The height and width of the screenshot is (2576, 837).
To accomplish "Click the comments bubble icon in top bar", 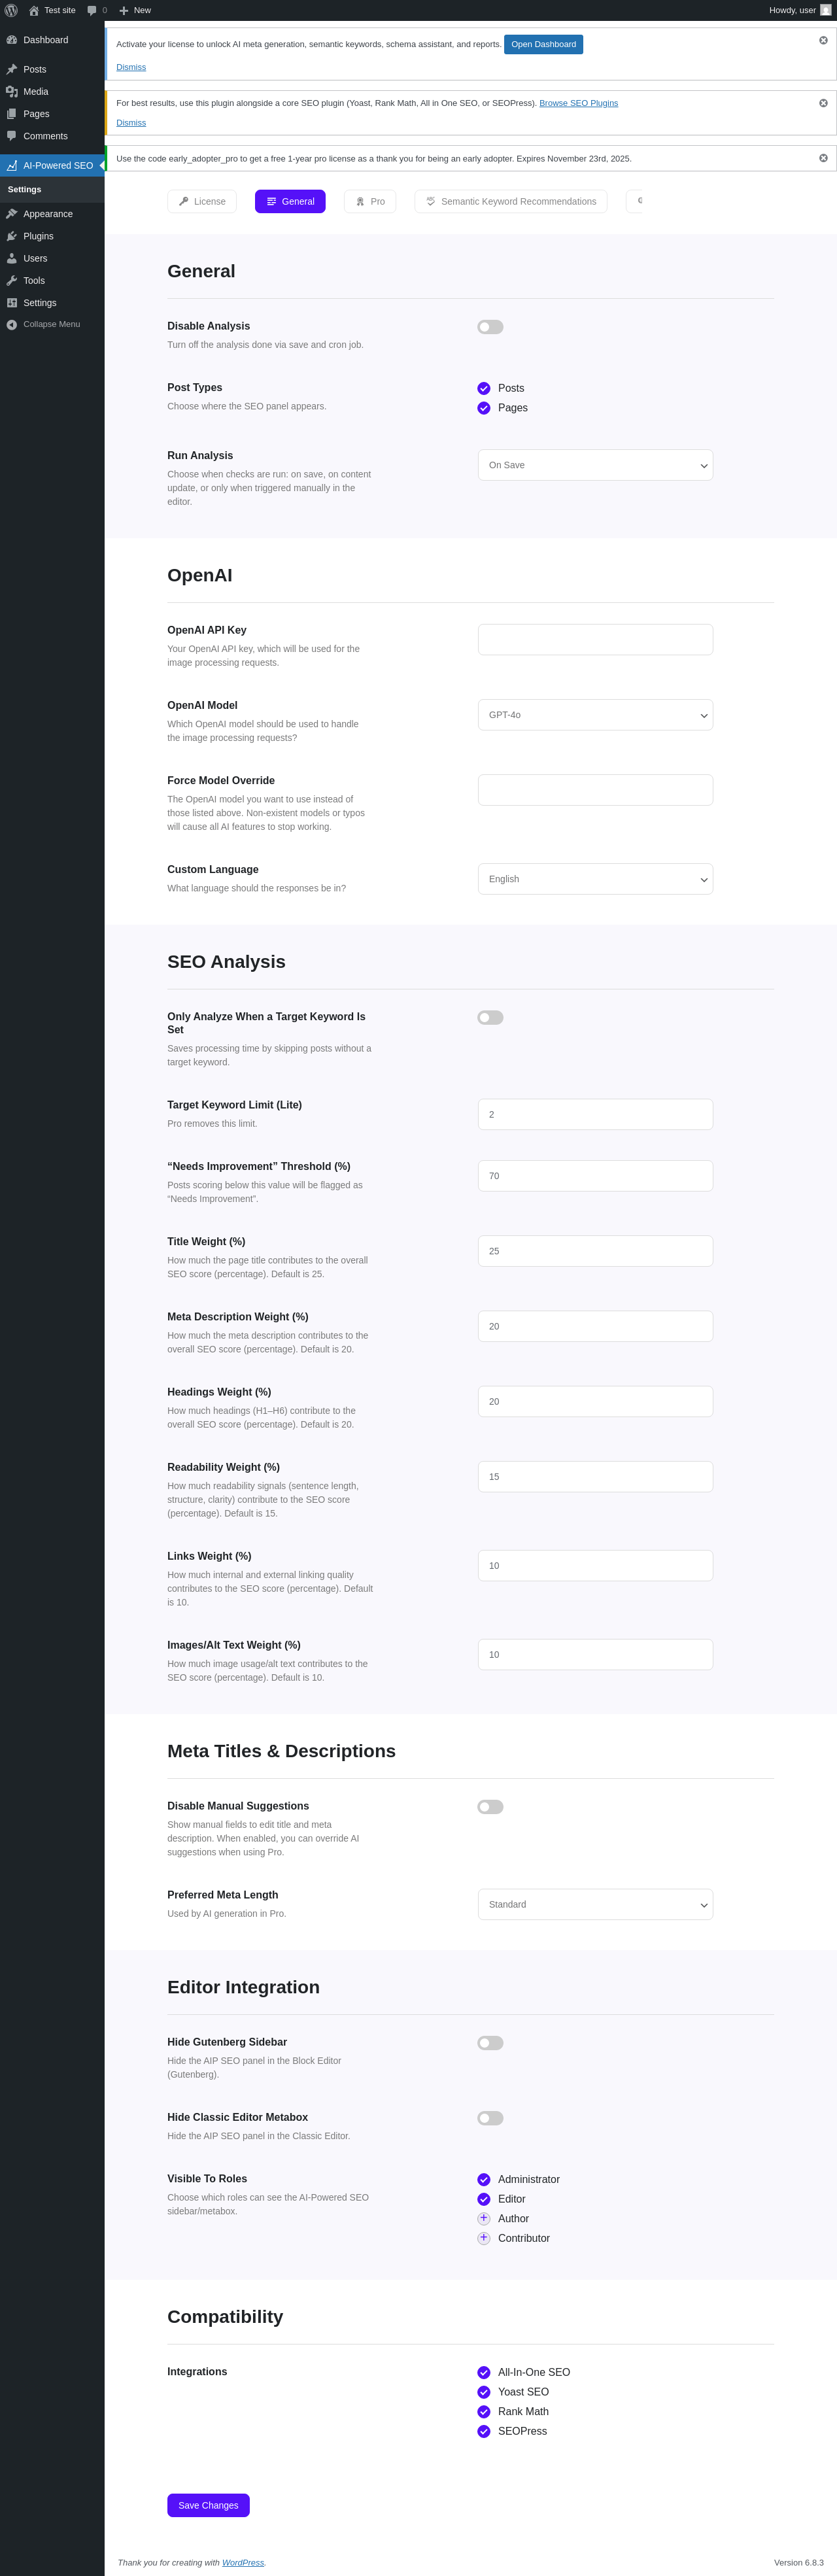I will [x=92, y=10].
